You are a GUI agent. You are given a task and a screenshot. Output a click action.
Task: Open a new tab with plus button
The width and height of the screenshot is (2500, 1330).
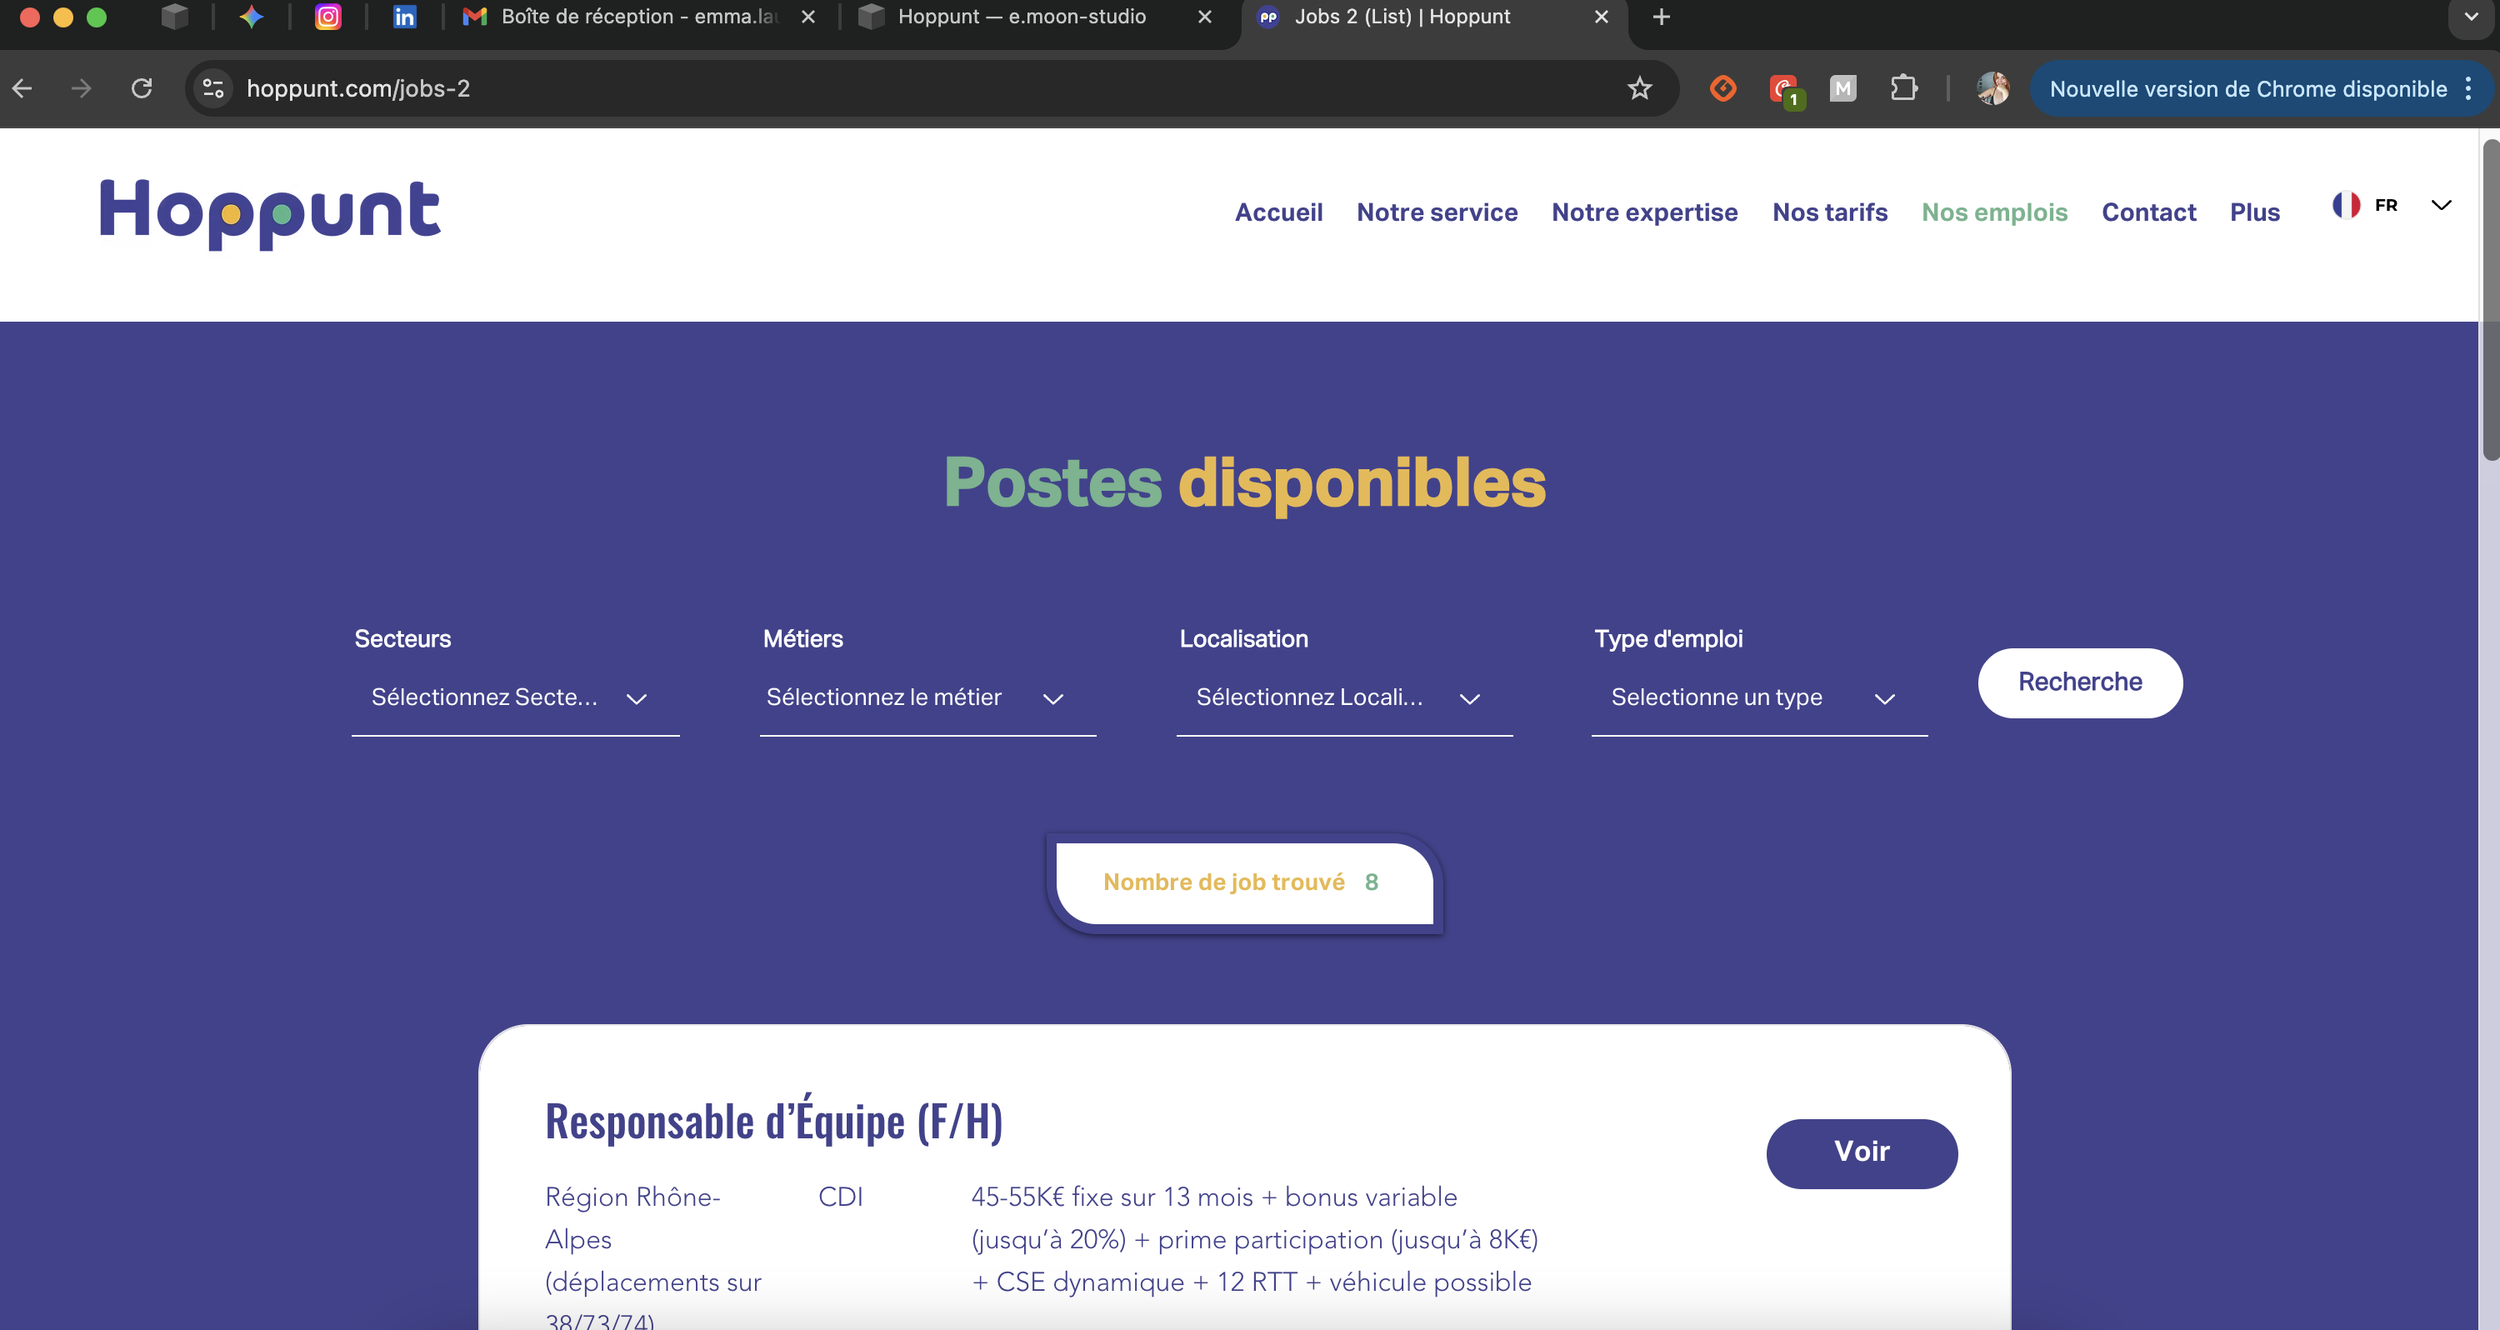coord(1661,17)
